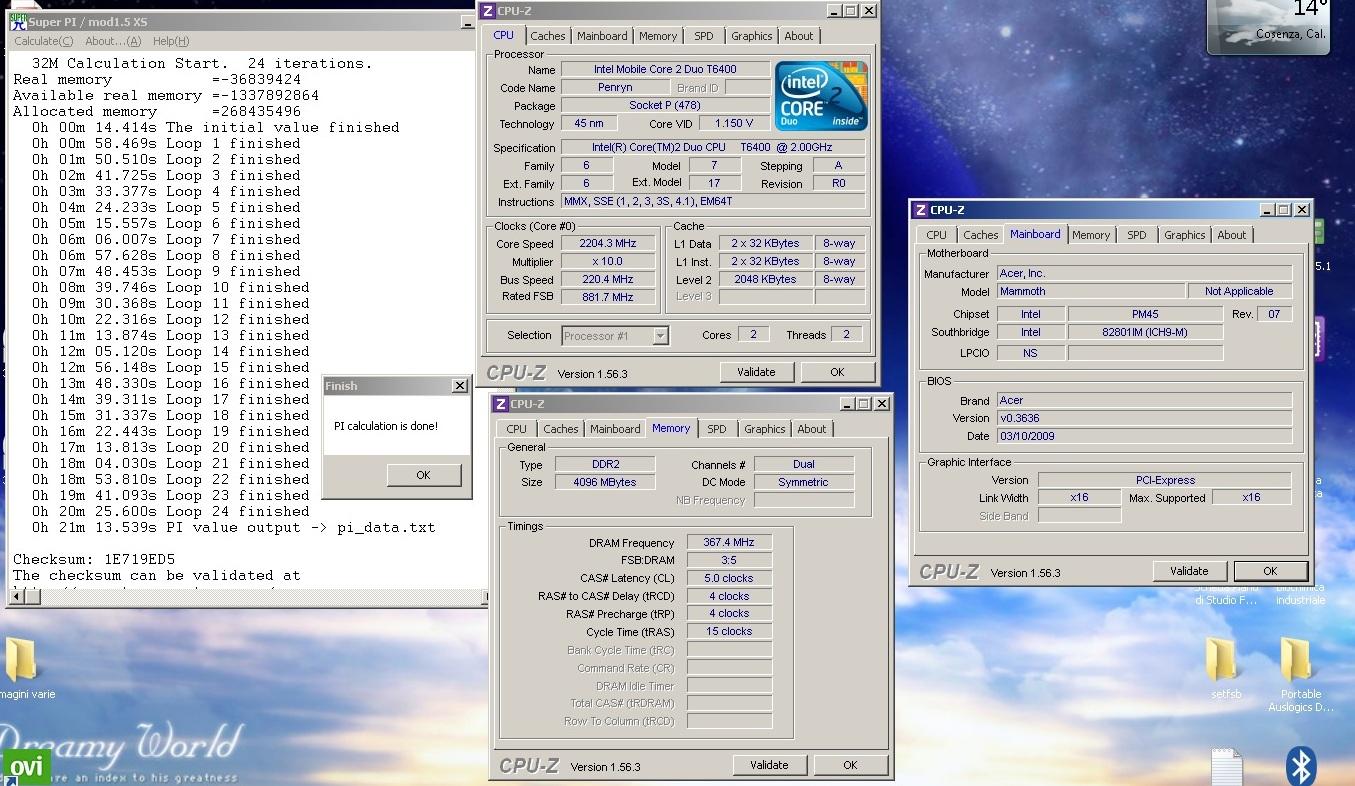Screen dimensions: 1355x786
Task: Click OK in the CPU-Z Mainboard window
Action: [x=1270, y=571]
